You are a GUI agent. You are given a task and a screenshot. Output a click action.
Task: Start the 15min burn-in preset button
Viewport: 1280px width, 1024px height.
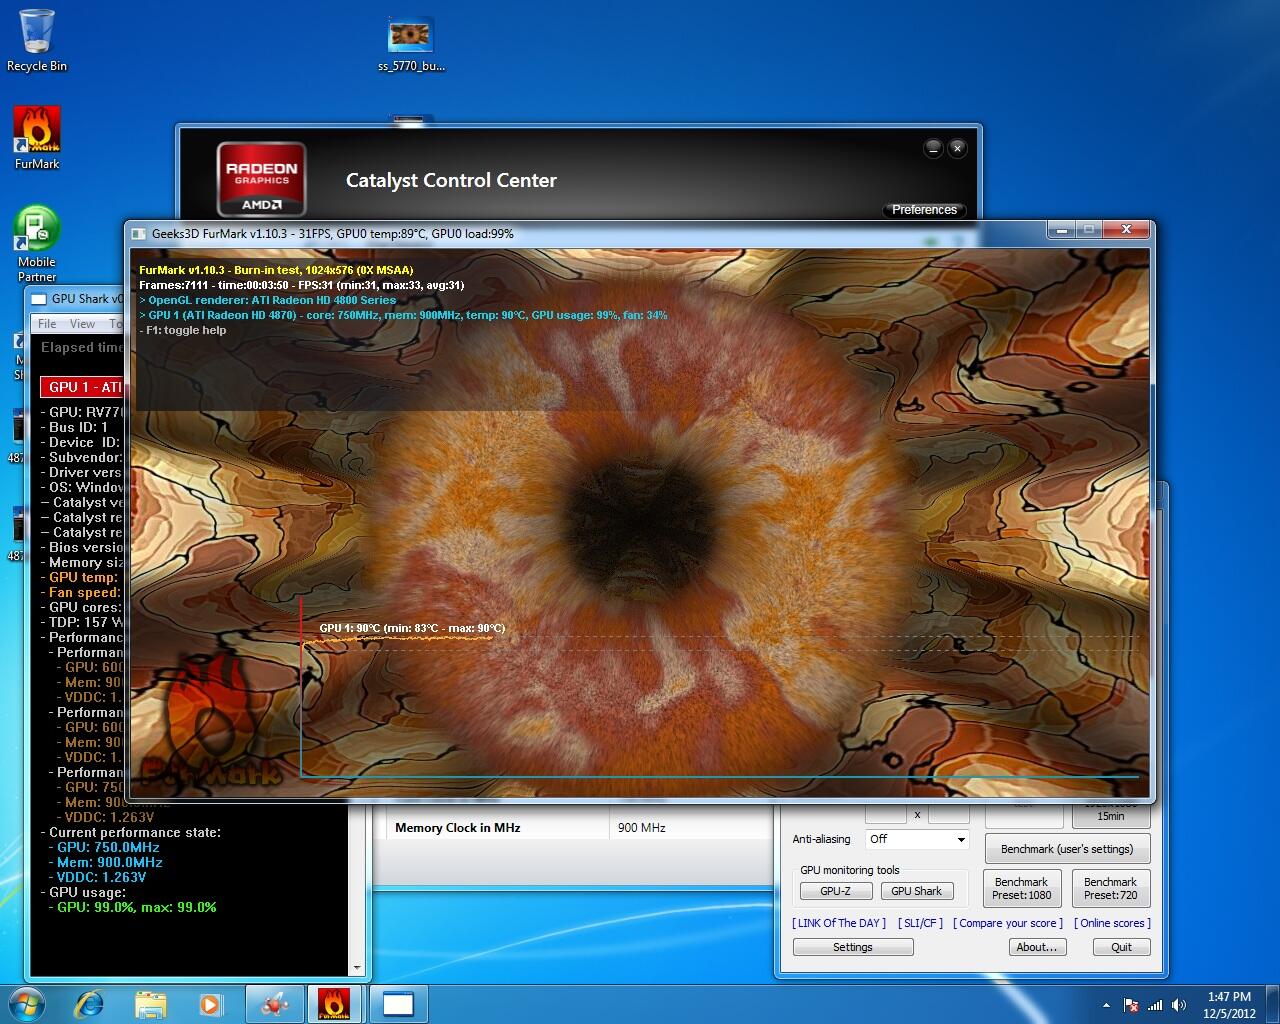coord(1111,814)
